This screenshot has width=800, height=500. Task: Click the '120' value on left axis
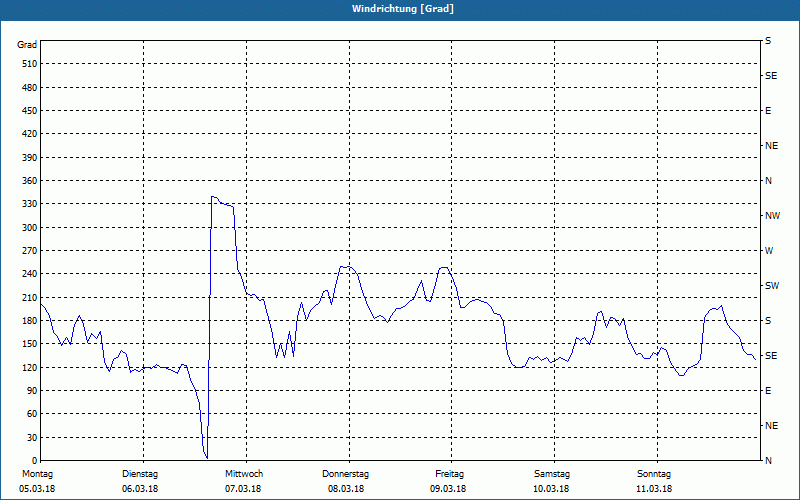tap(31, 367)
